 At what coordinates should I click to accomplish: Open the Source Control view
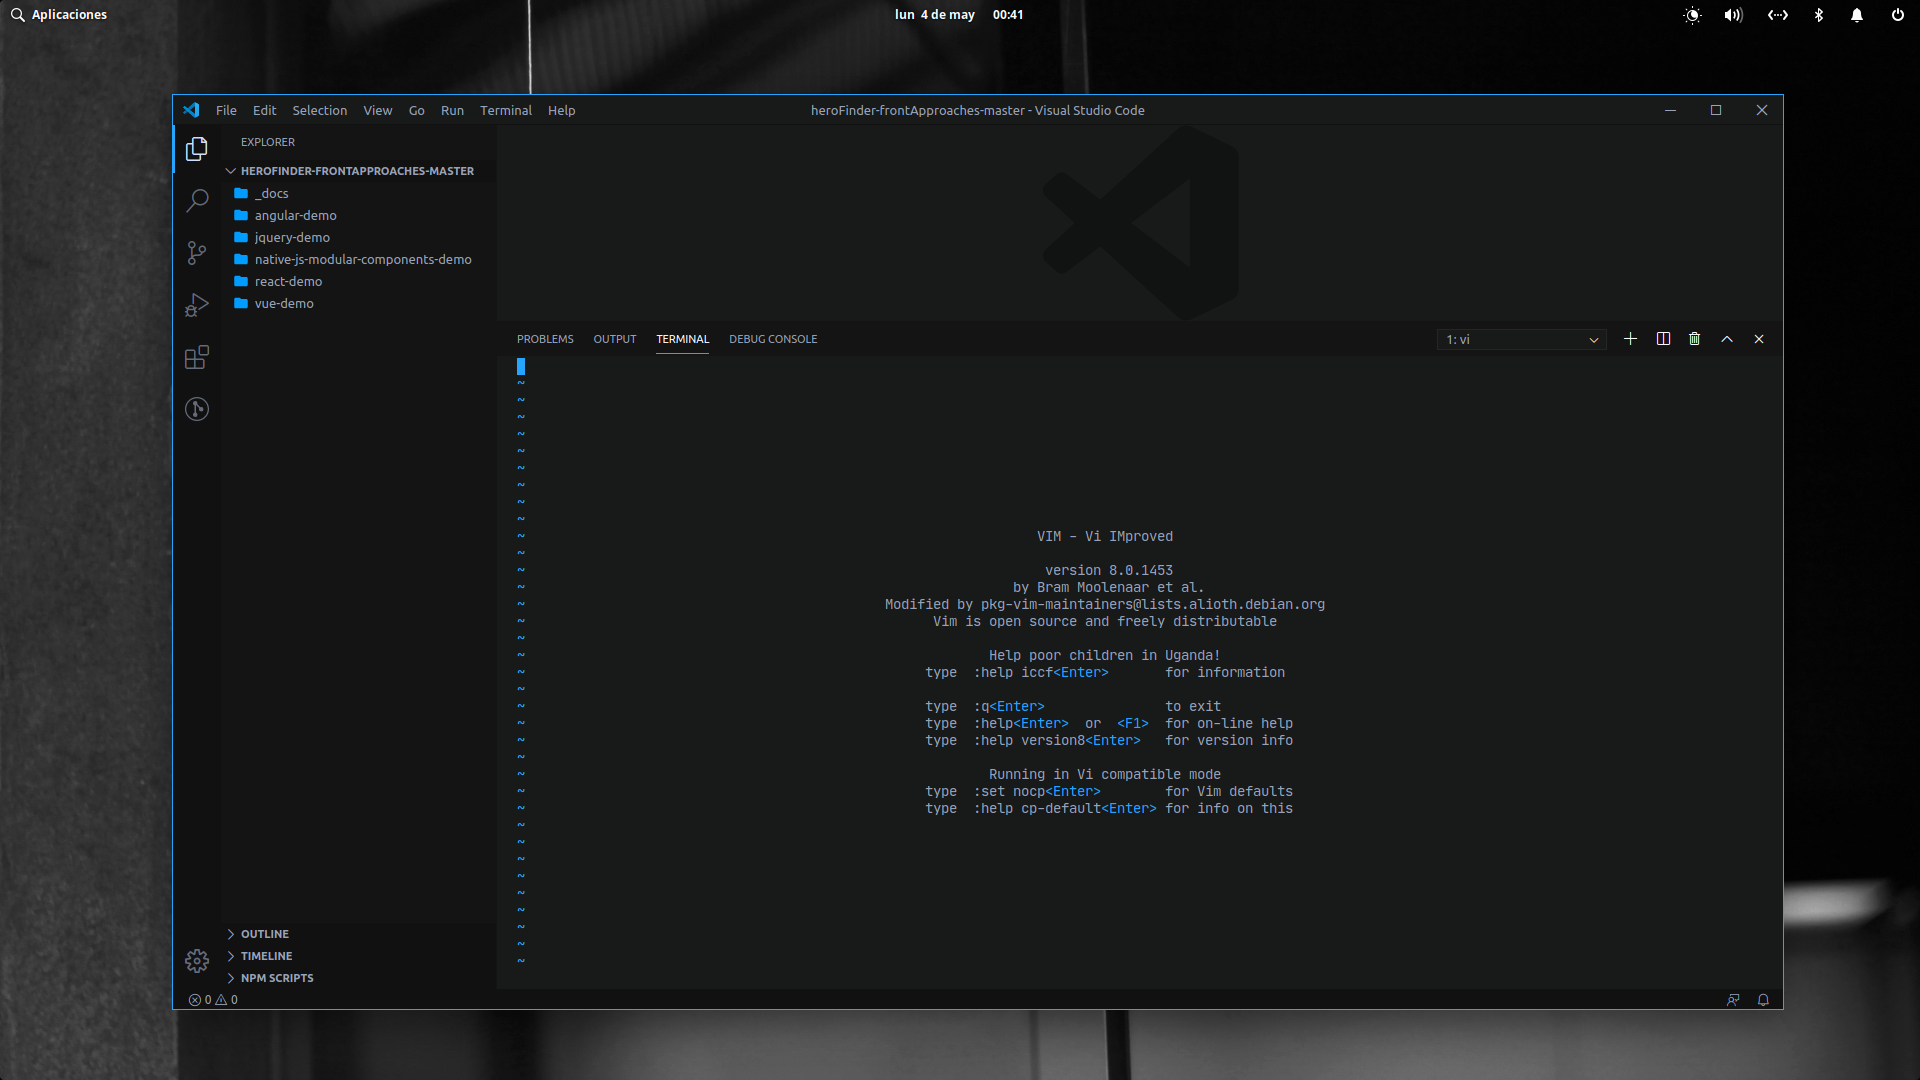point(197,253)
